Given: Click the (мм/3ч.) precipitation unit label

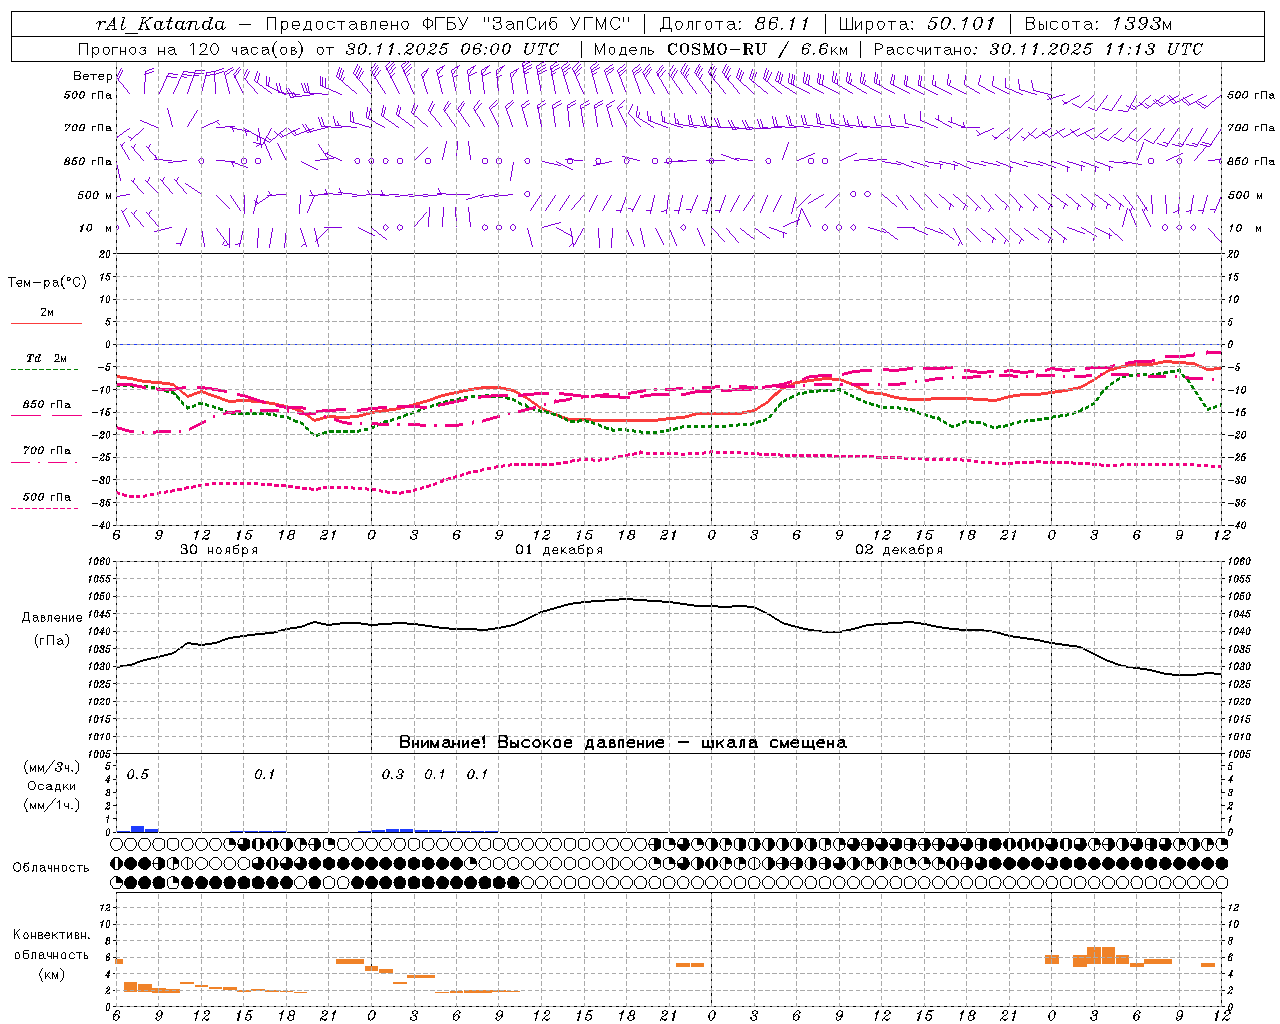Looking at the screenshot, I should (x=51, y=768).
